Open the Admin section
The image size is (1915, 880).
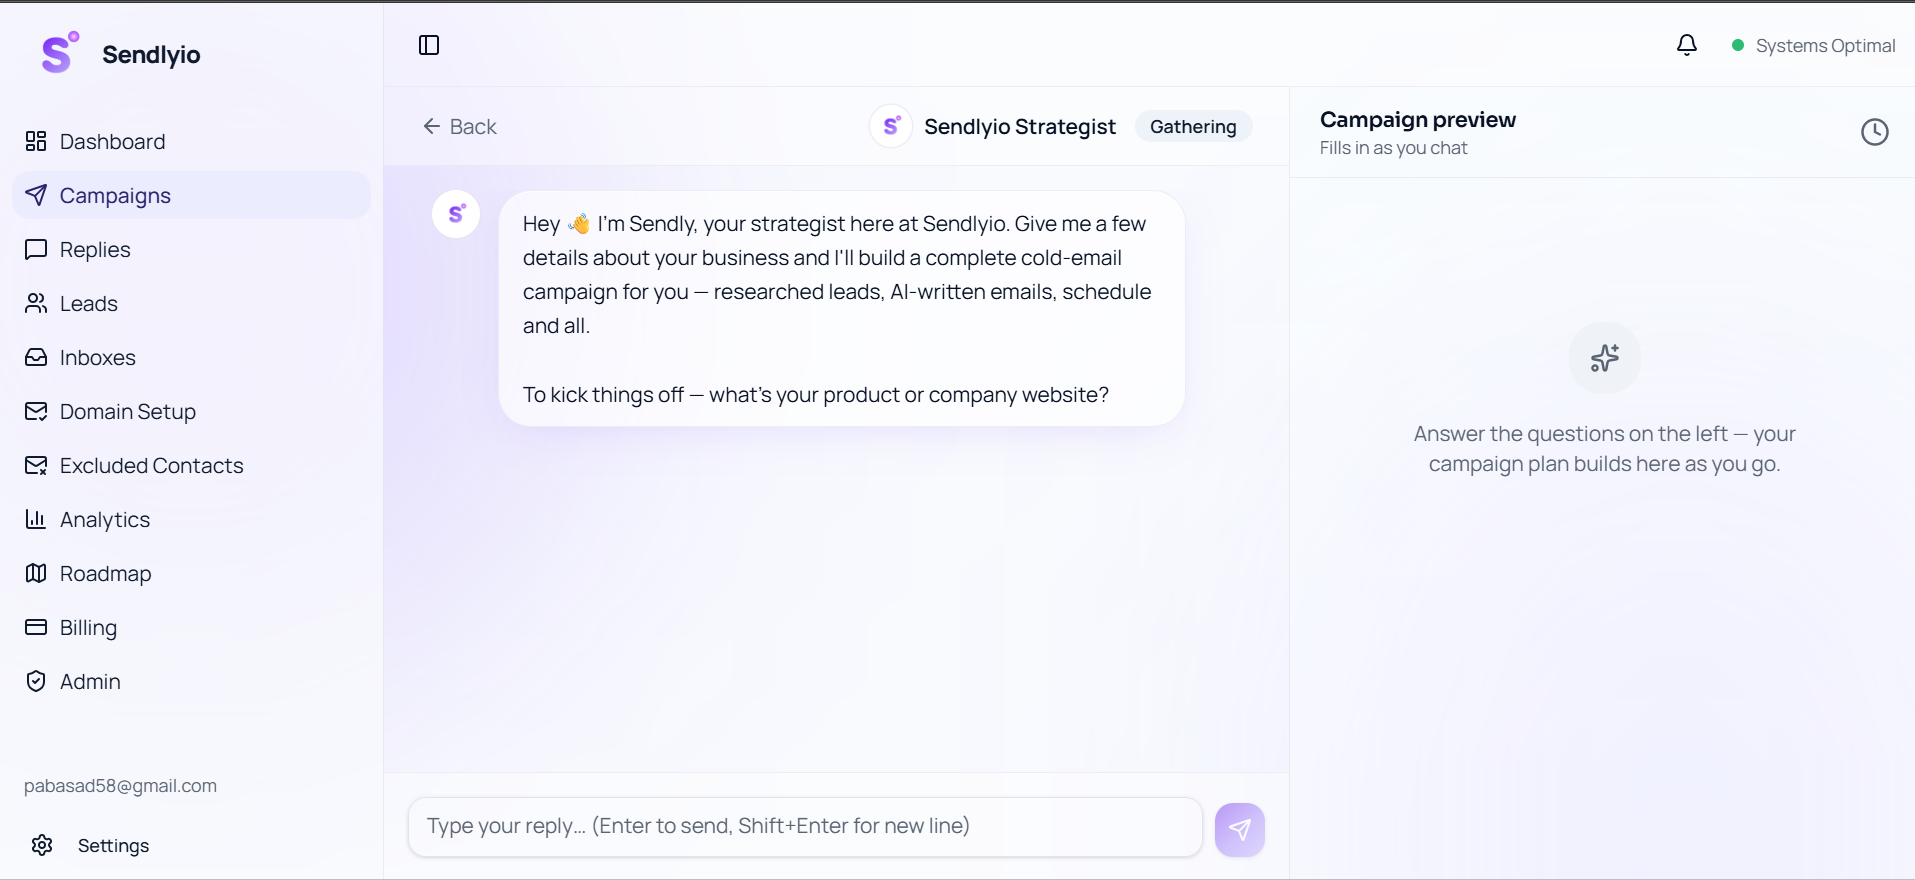point(191,681)
